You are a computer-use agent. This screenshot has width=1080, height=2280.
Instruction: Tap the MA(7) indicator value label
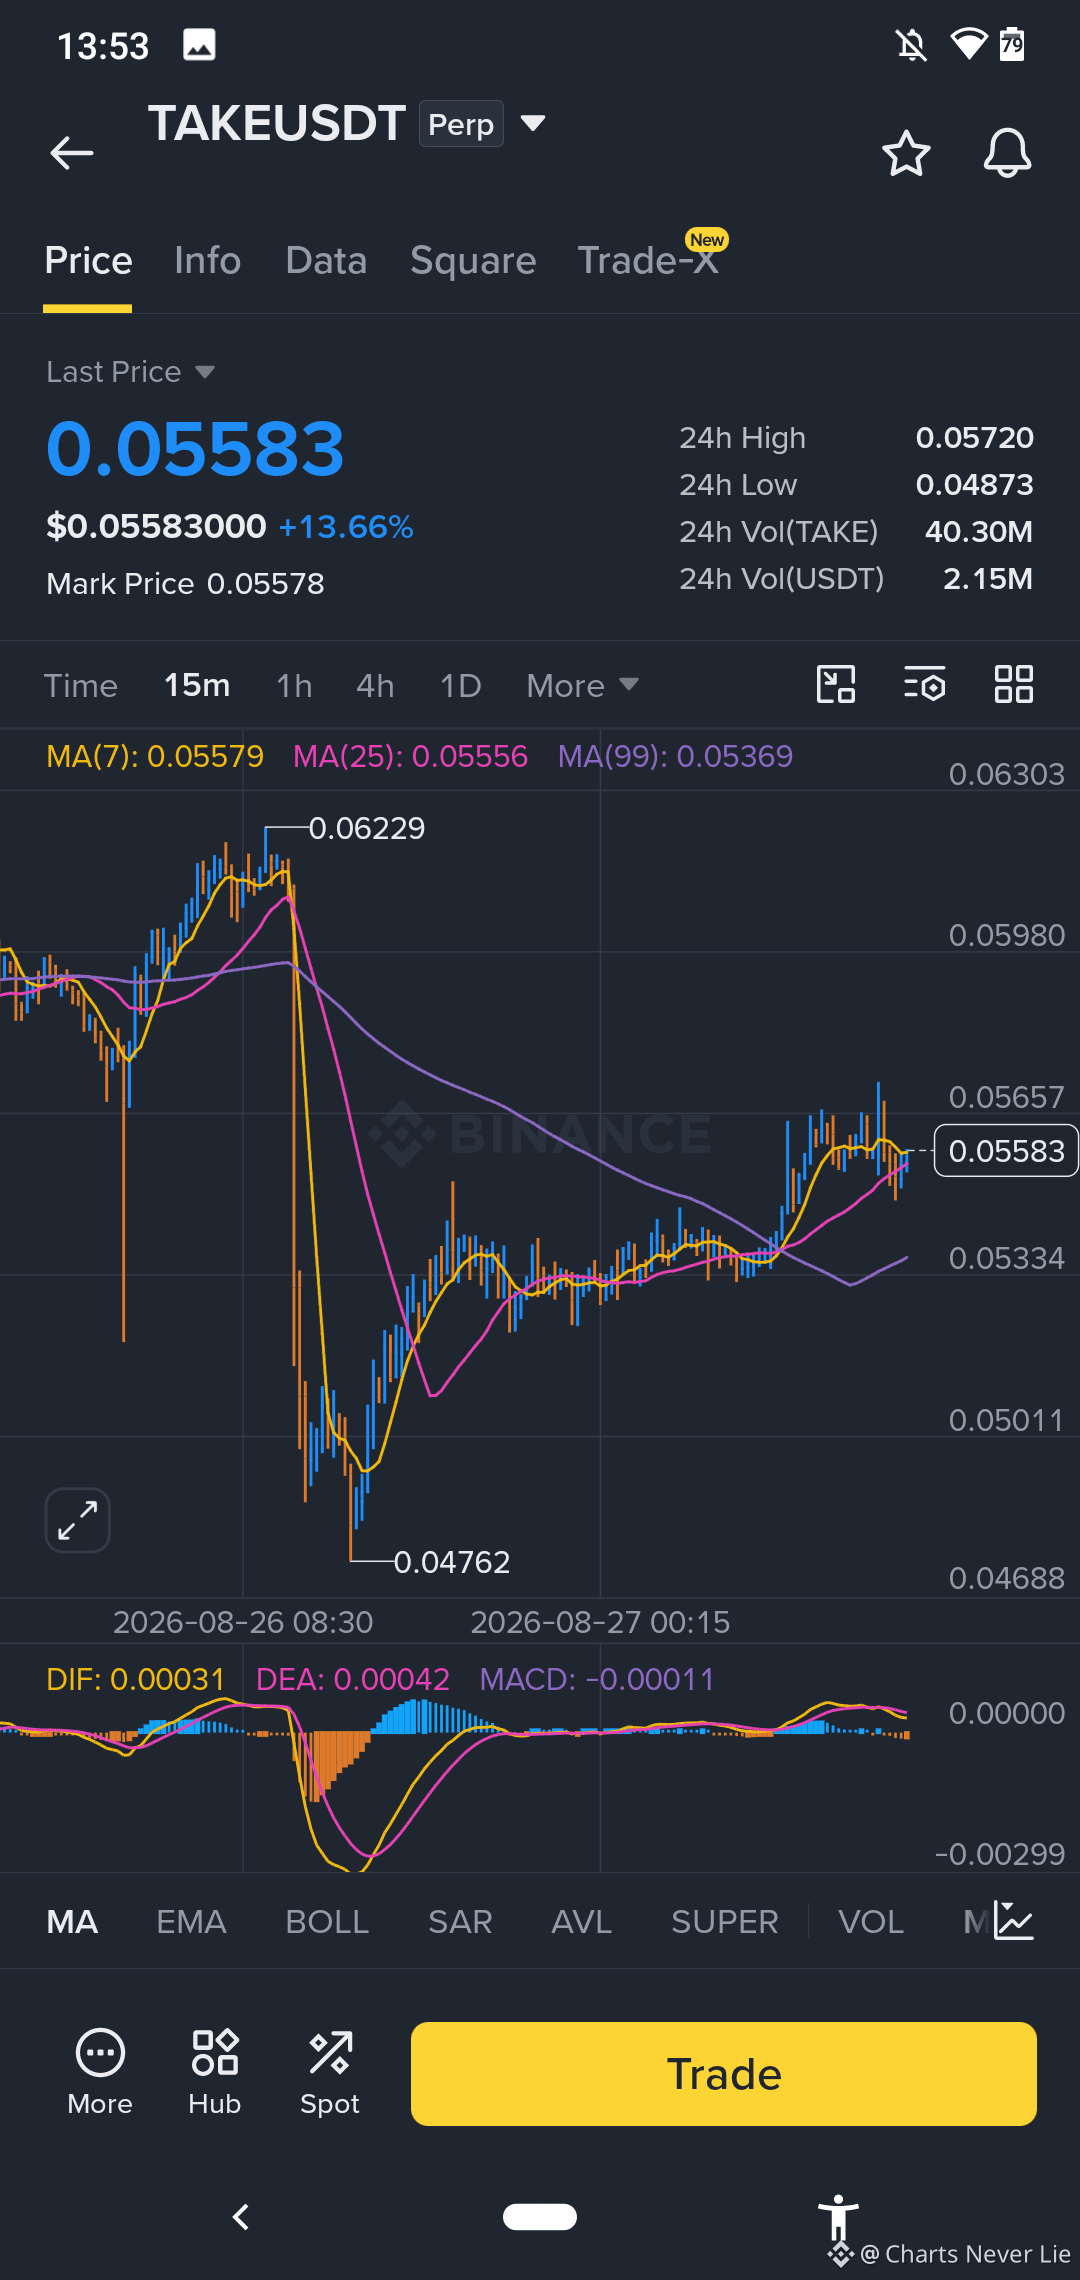point(155,756)
